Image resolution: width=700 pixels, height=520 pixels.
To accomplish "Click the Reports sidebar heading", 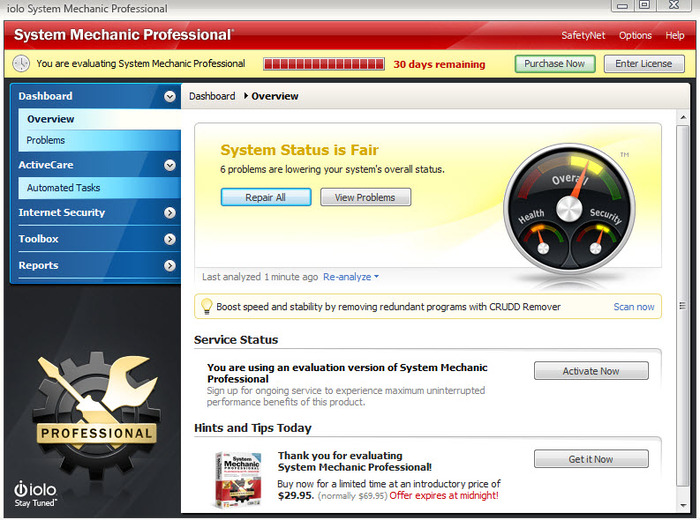I will pos(38,266).
